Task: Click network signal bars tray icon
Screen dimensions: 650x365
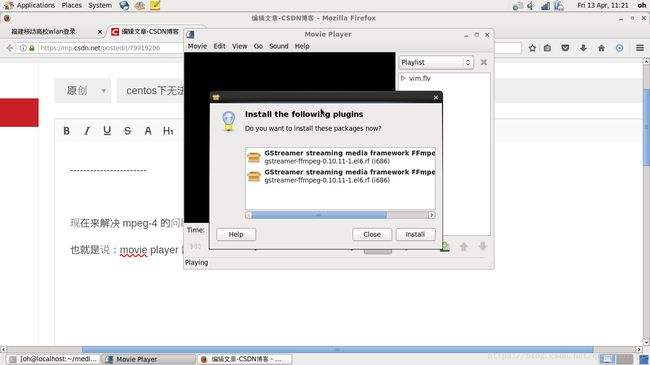Action: point(546,6)
